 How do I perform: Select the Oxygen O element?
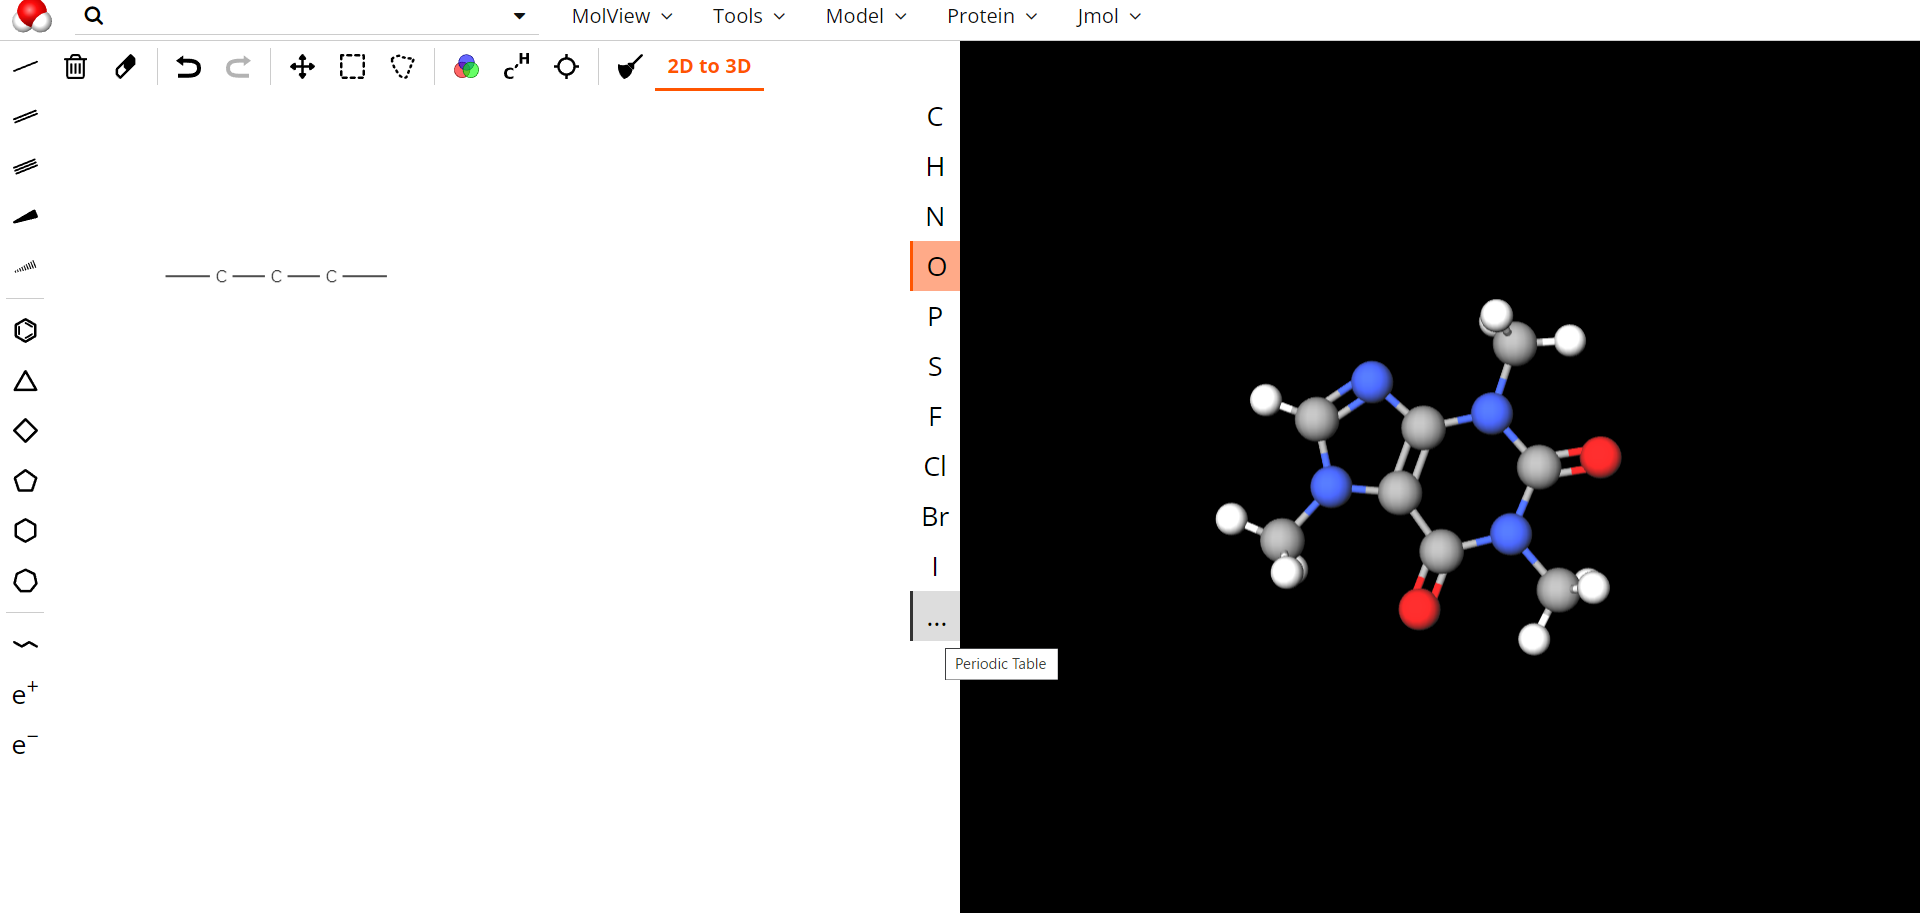935,267
